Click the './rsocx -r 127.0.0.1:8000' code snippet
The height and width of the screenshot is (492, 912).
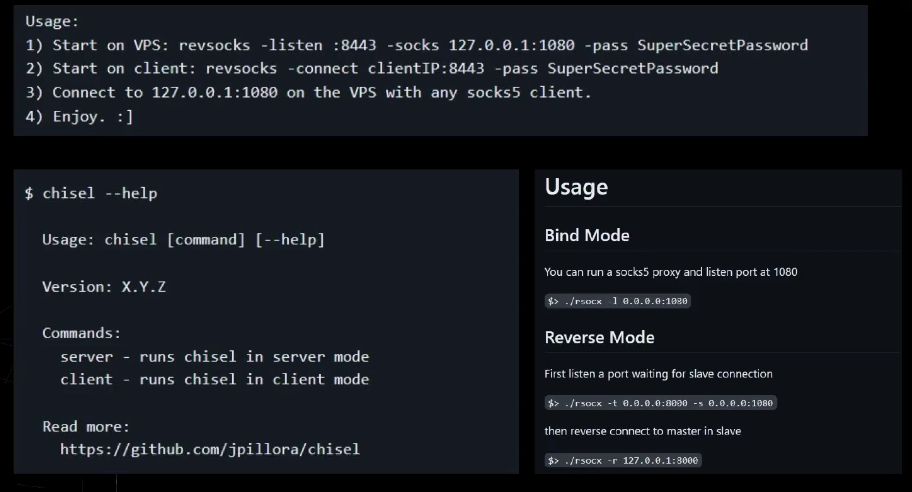point(623,461)
